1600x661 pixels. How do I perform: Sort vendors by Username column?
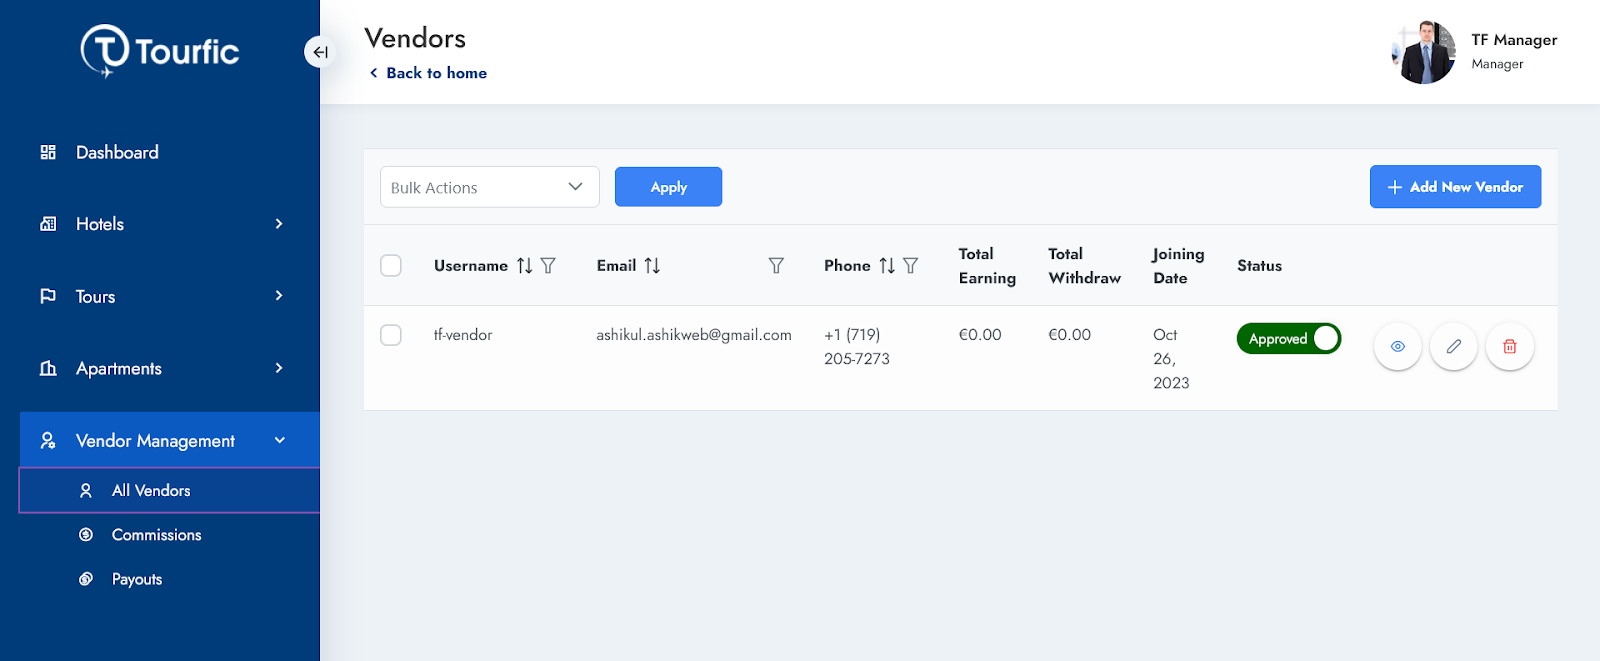coord(524,266)
